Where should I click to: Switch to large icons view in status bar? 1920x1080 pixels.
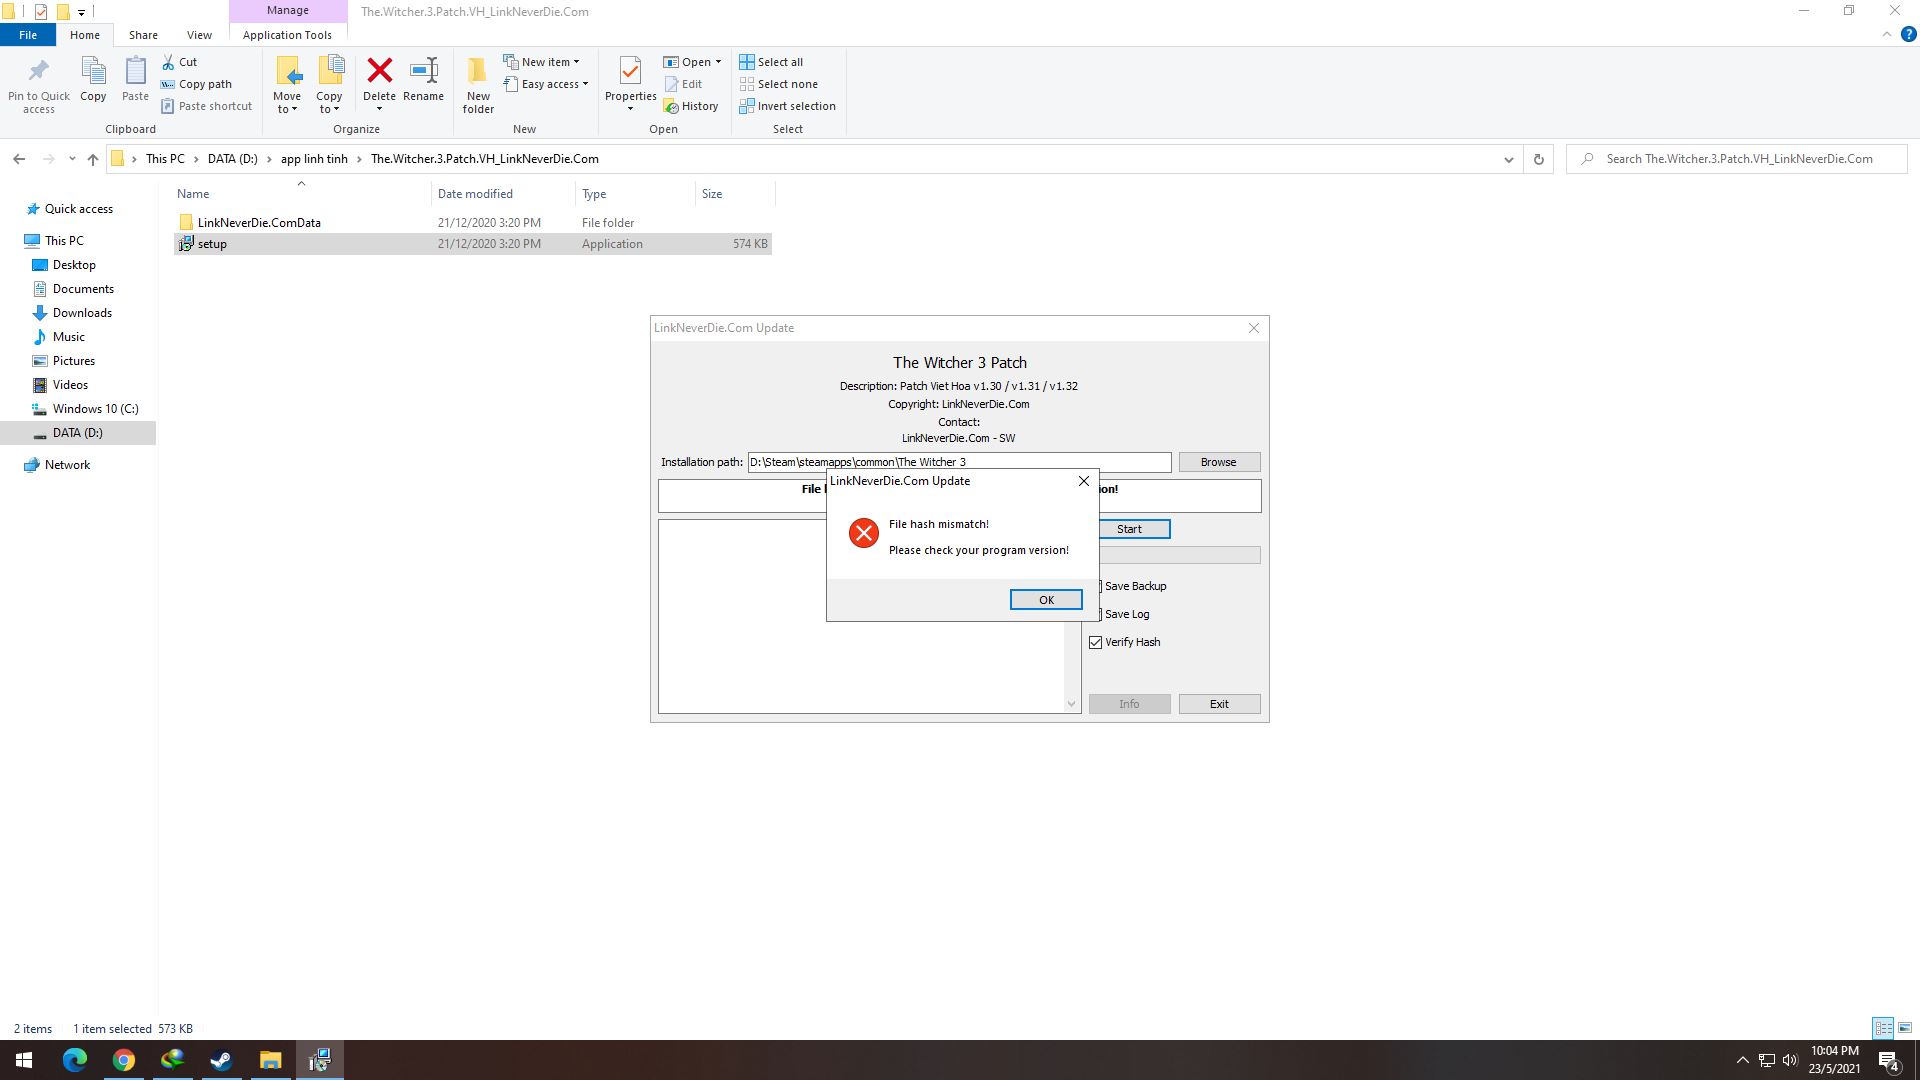point(1905,1028)
